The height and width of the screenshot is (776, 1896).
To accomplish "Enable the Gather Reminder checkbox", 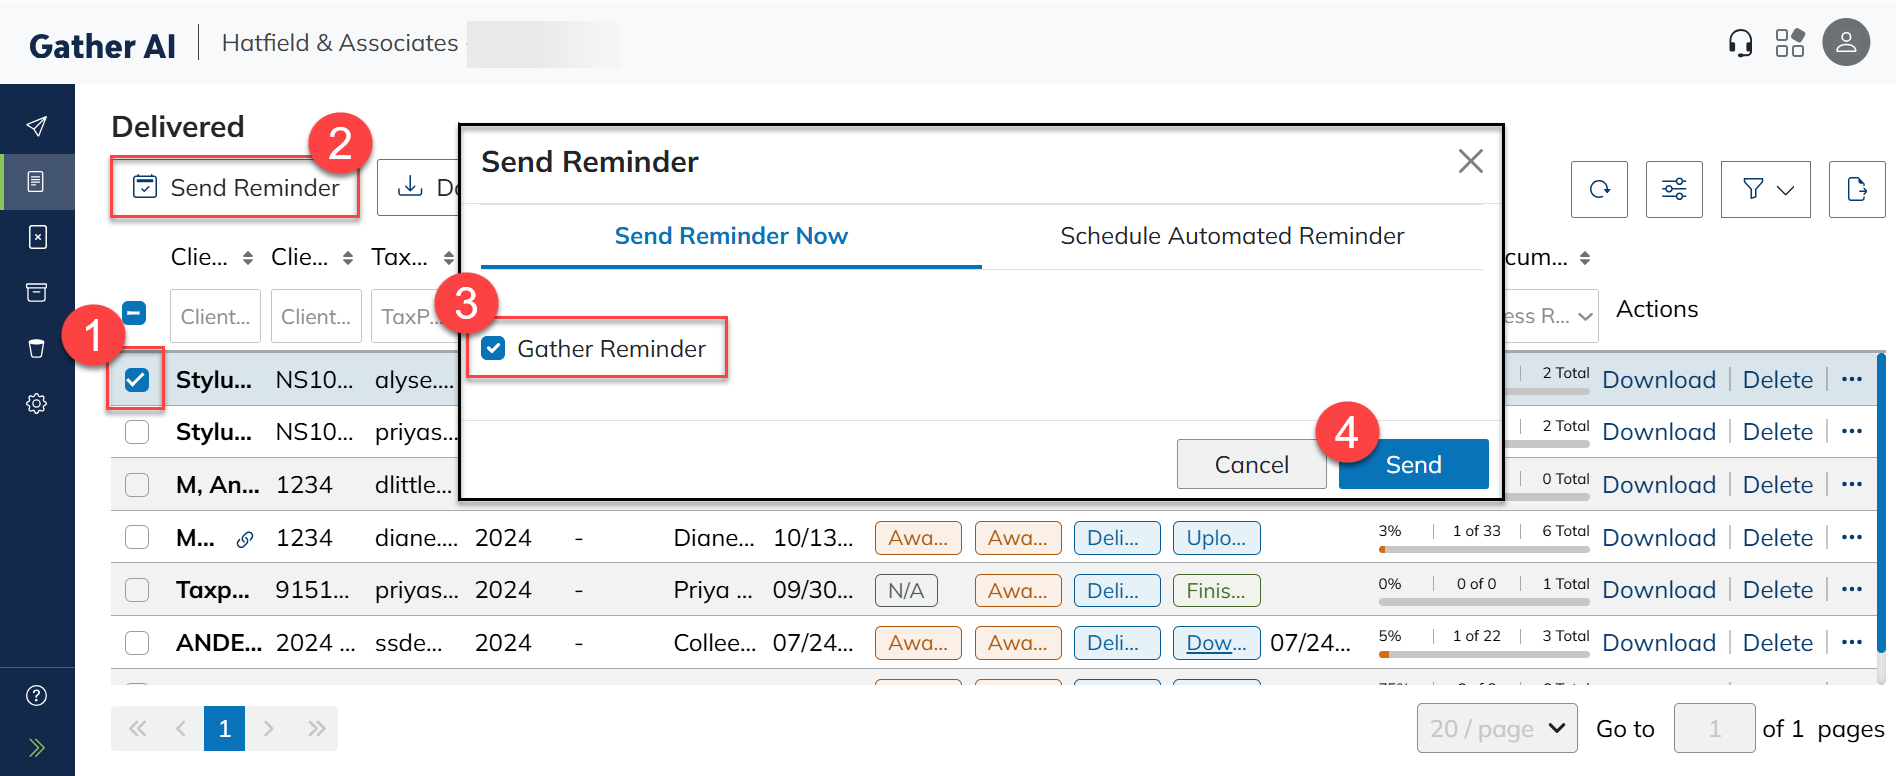I will point(493,348).
